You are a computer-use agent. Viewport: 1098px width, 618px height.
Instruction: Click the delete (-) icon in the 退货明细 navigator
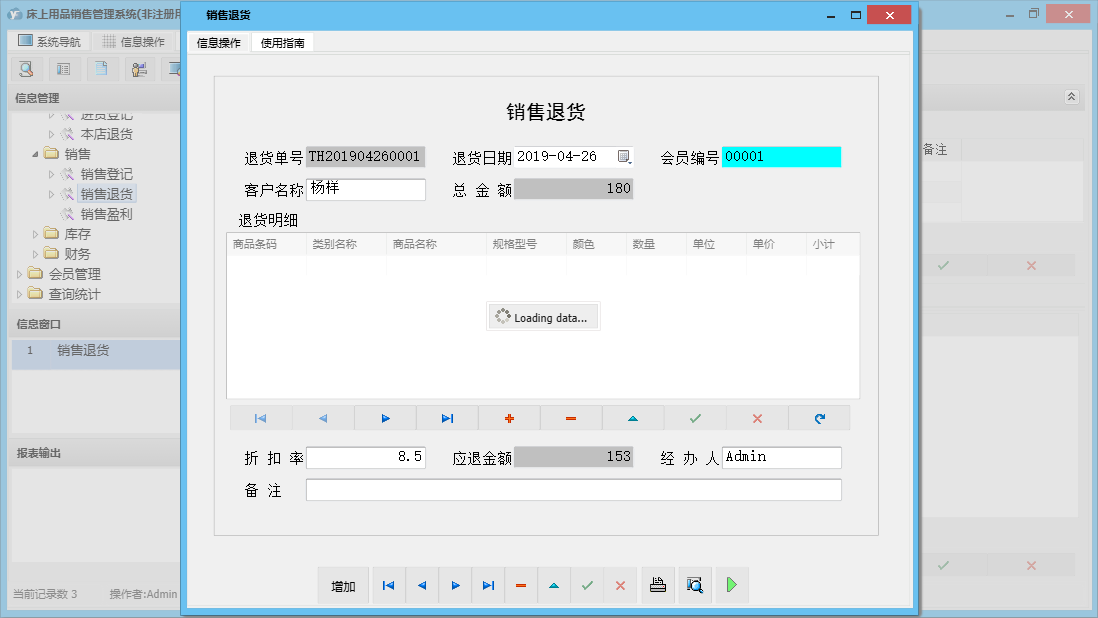click(x=571, y=418)
